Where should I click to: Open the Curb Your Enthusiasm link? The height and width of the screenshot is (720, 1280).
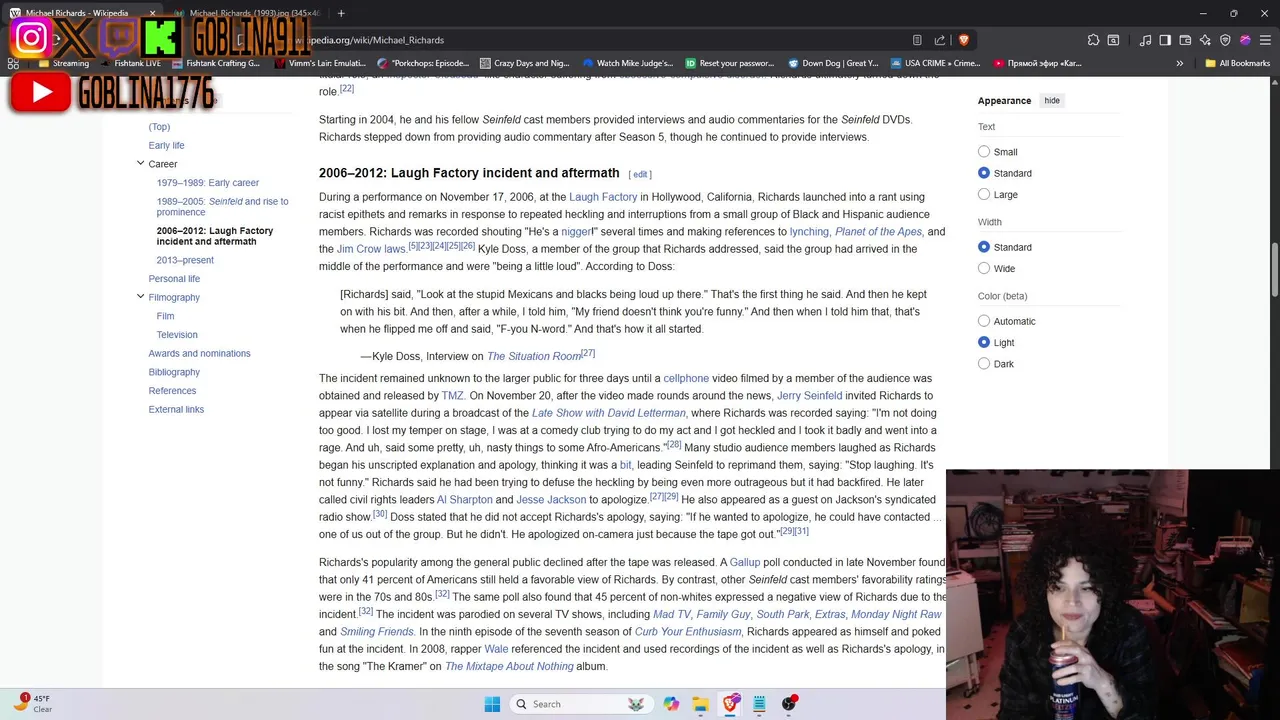pos(688,632)
